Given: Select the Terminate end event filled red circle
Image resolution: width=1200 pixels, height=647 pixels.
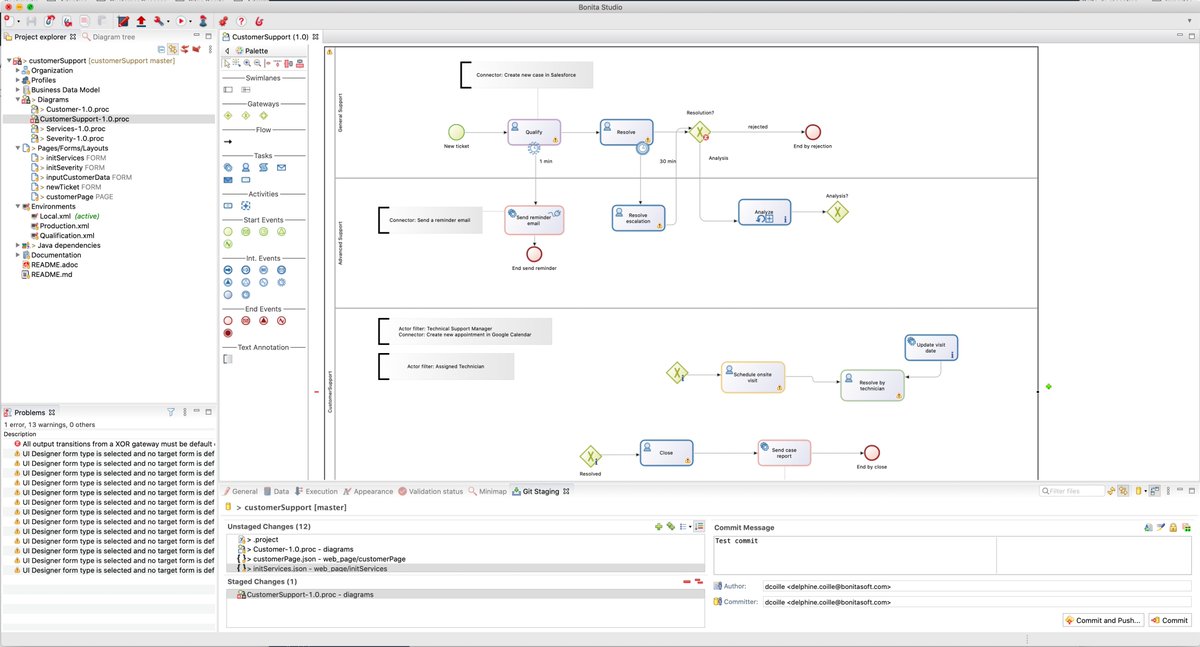Looking at the screenshot, I should [x=229, y=333].
